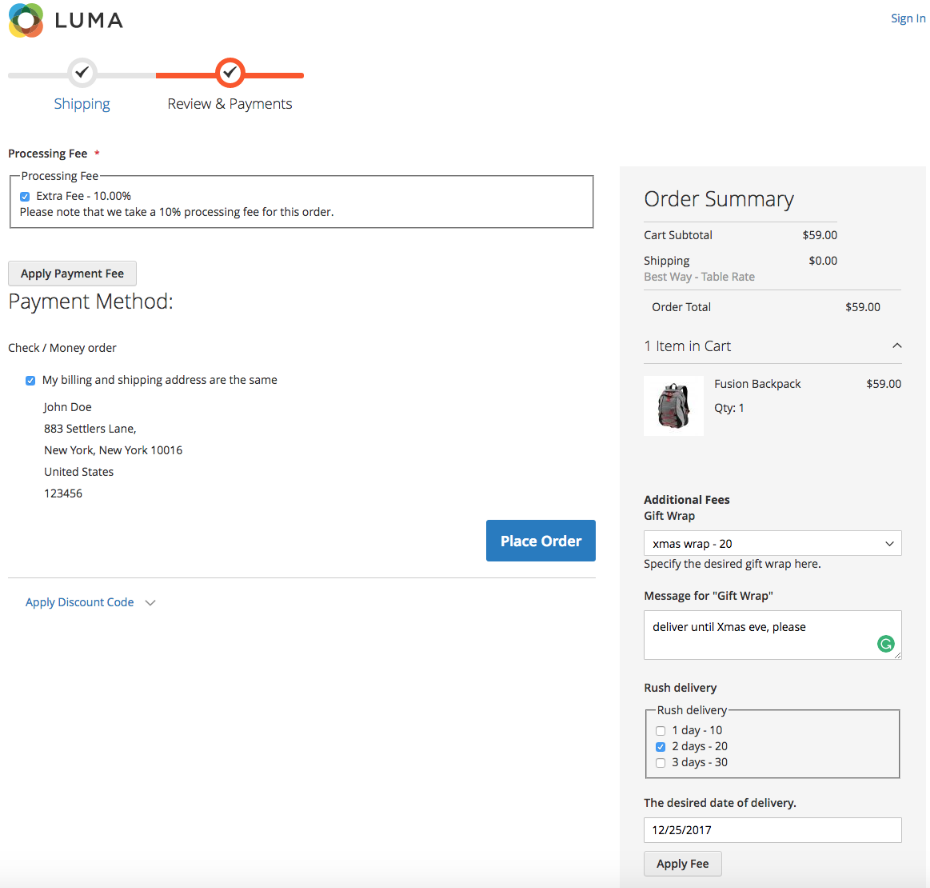This screenshot has width=930, height=888.
Task: Click the 10% processing fee note
Action: pos(177,212)
